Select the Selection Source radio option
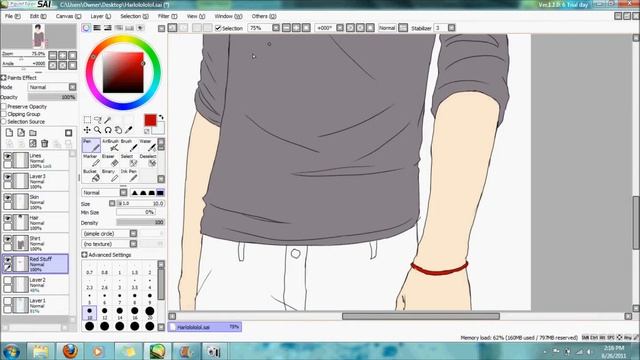The width and height of the screenshot is (640, 360). (4, 122)
